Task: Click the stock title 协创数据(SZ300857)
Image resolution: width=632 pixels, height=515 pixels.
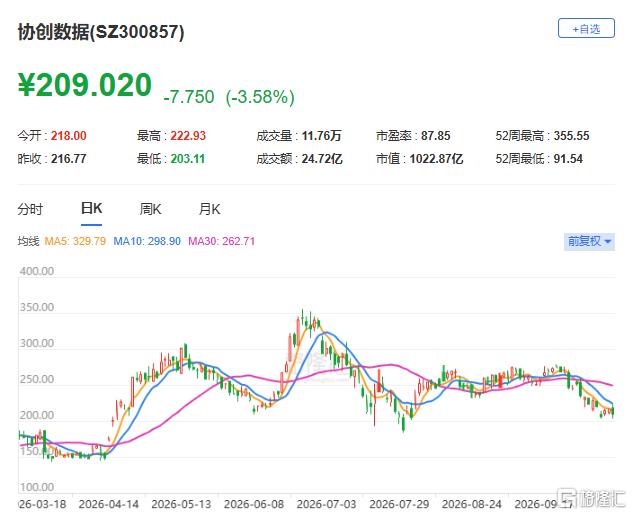Action: tap(101, 32)
